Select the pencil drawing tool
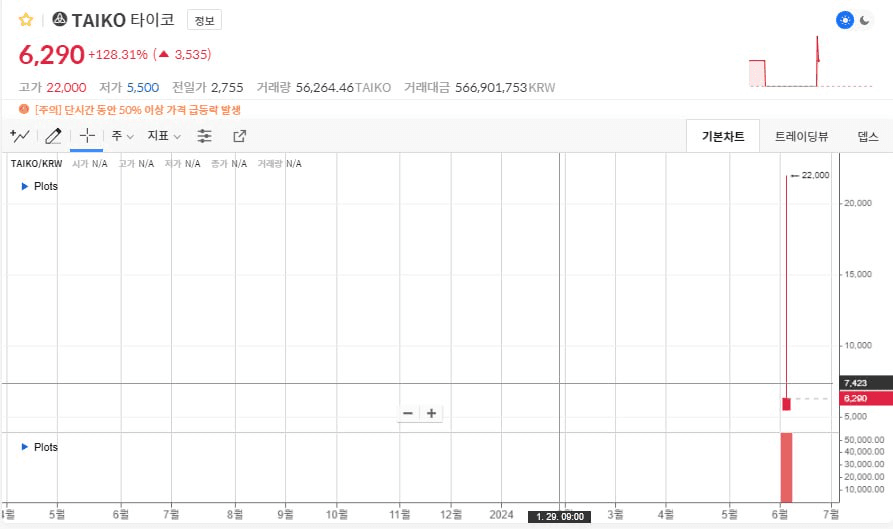The width and height of the screenshot is (893, 529). tap(53, 136)
